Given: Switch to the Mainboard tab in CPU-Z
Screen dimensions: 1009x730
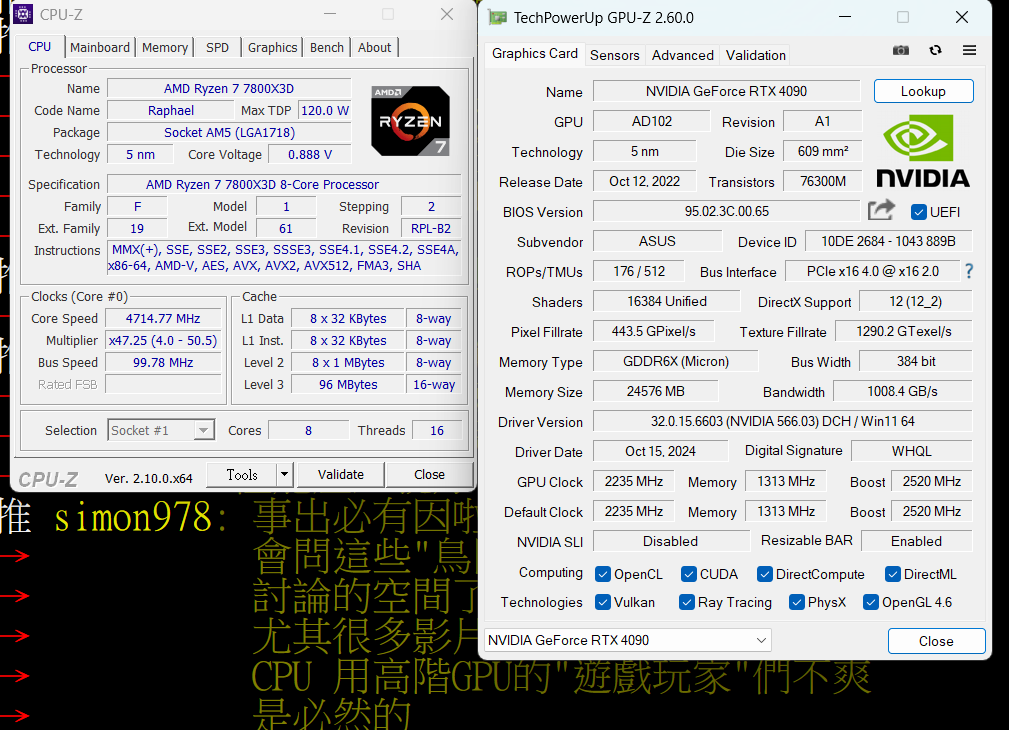Looking at the screenshot, I should pyautogui.click(x=100, y=47).
